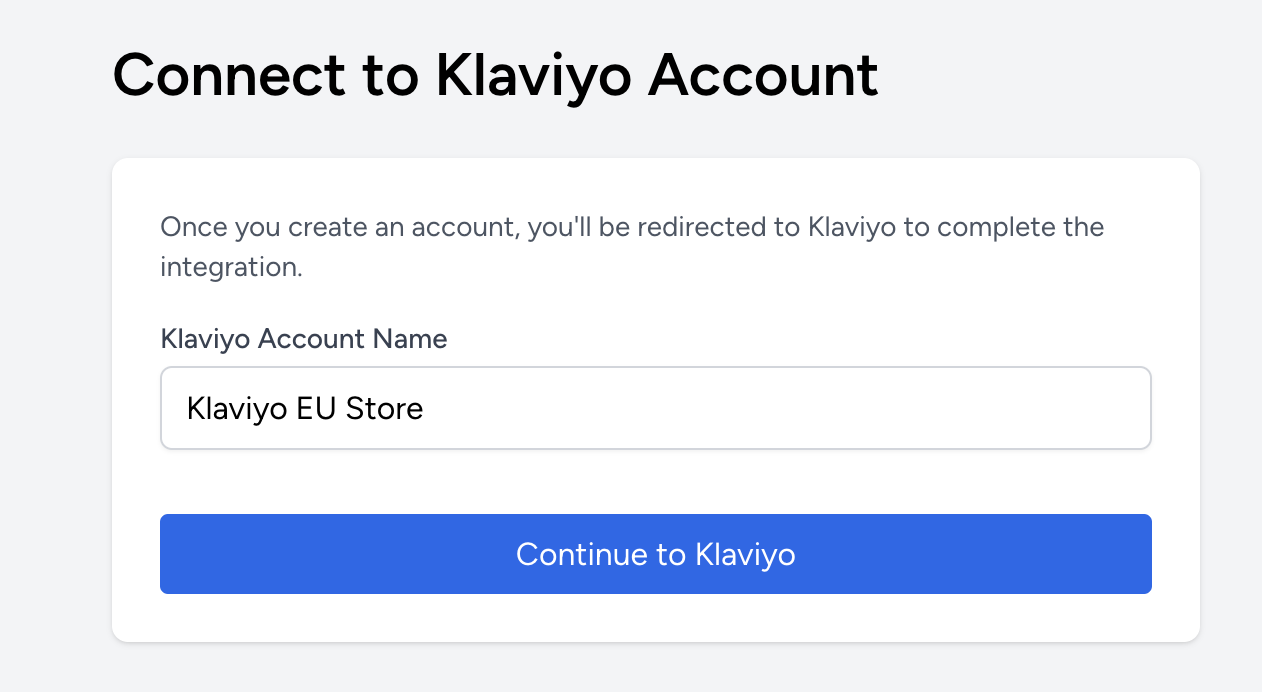Click the "Klaviyo Account Name" field label
The width and height of the screenshot is (1262, 692).
point(303,339)
